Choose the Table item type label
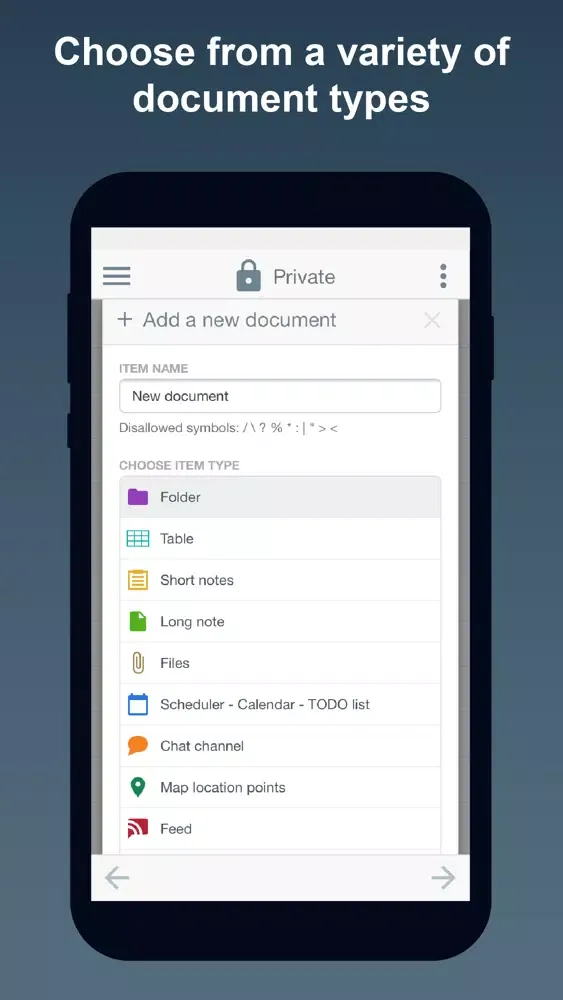This screenshot has width=563, height=1000. (177, 538)
